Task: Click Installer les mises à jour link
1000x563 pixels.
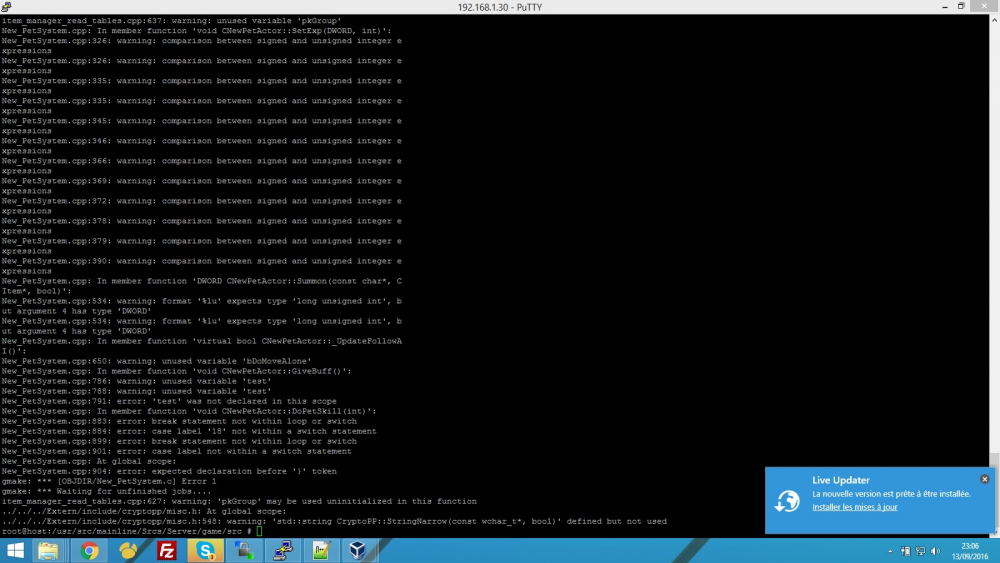Action: [855, 507]
